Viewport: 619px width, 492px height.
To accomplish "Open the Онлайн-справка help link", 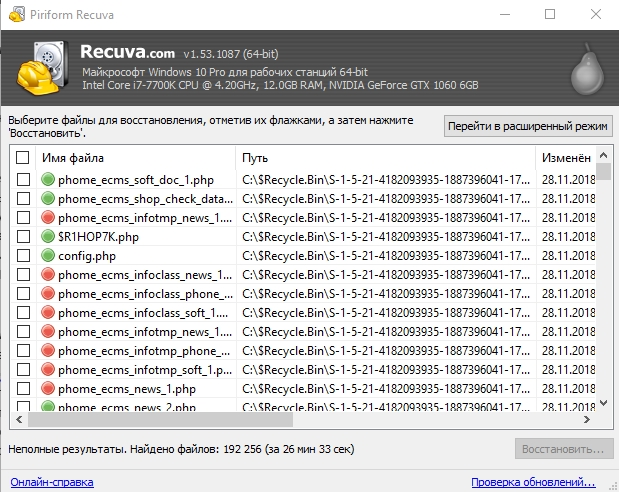I will (51, 482).
